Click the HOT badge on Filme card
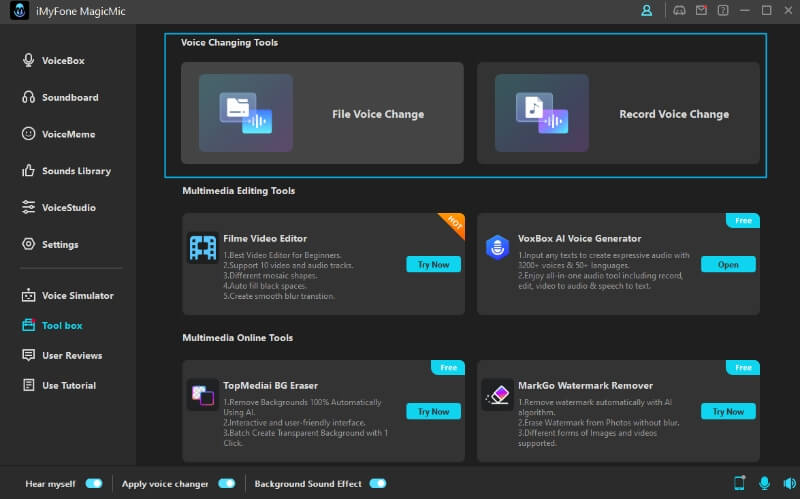Viewport: 800px width, 499px height. coord(454,223)
